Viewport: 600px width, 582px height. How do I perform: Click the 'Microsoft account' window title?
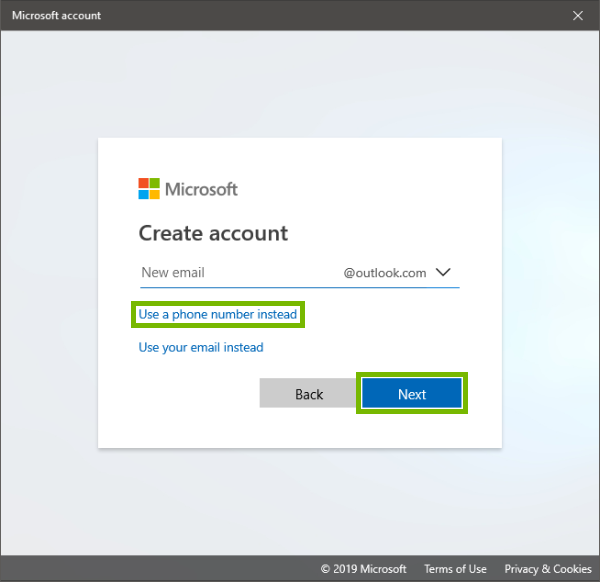coord(57,15)
